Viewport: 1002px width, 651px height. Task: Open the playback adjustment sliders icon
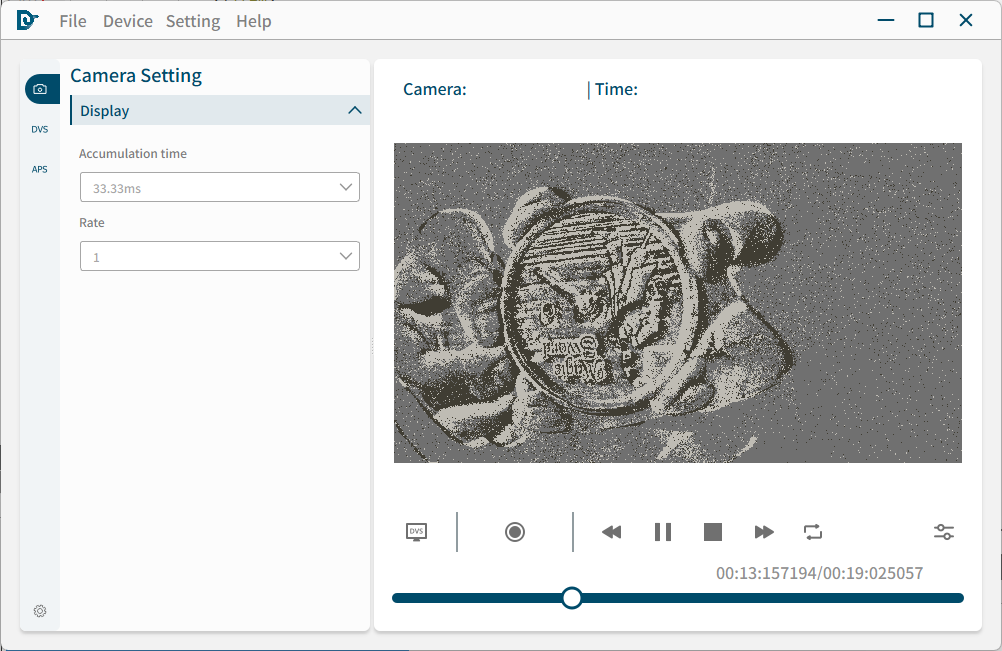[943, 532]
